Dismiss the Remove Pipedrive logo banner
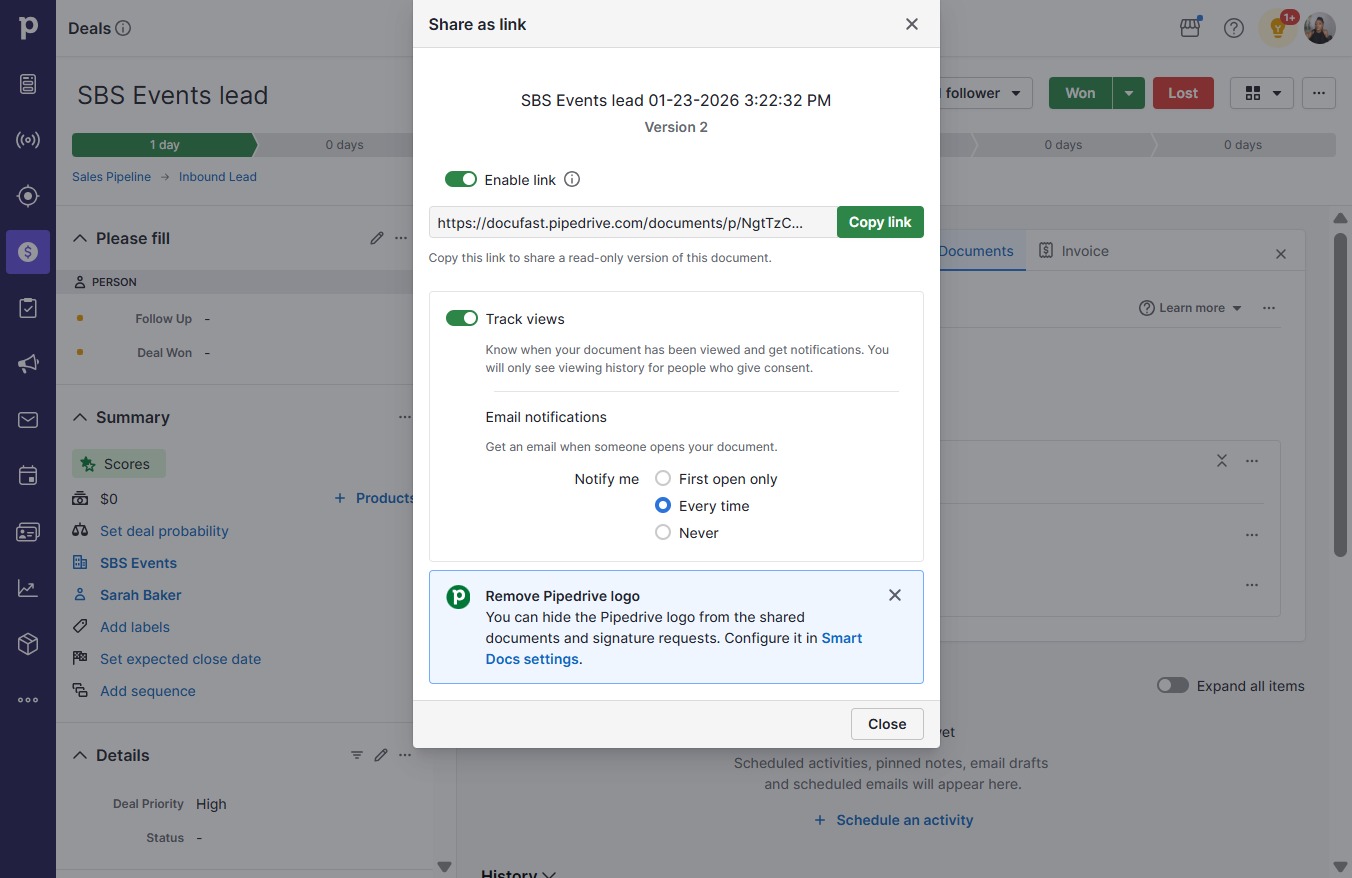Screen dimensions: 1352x878 pos(895,595)
